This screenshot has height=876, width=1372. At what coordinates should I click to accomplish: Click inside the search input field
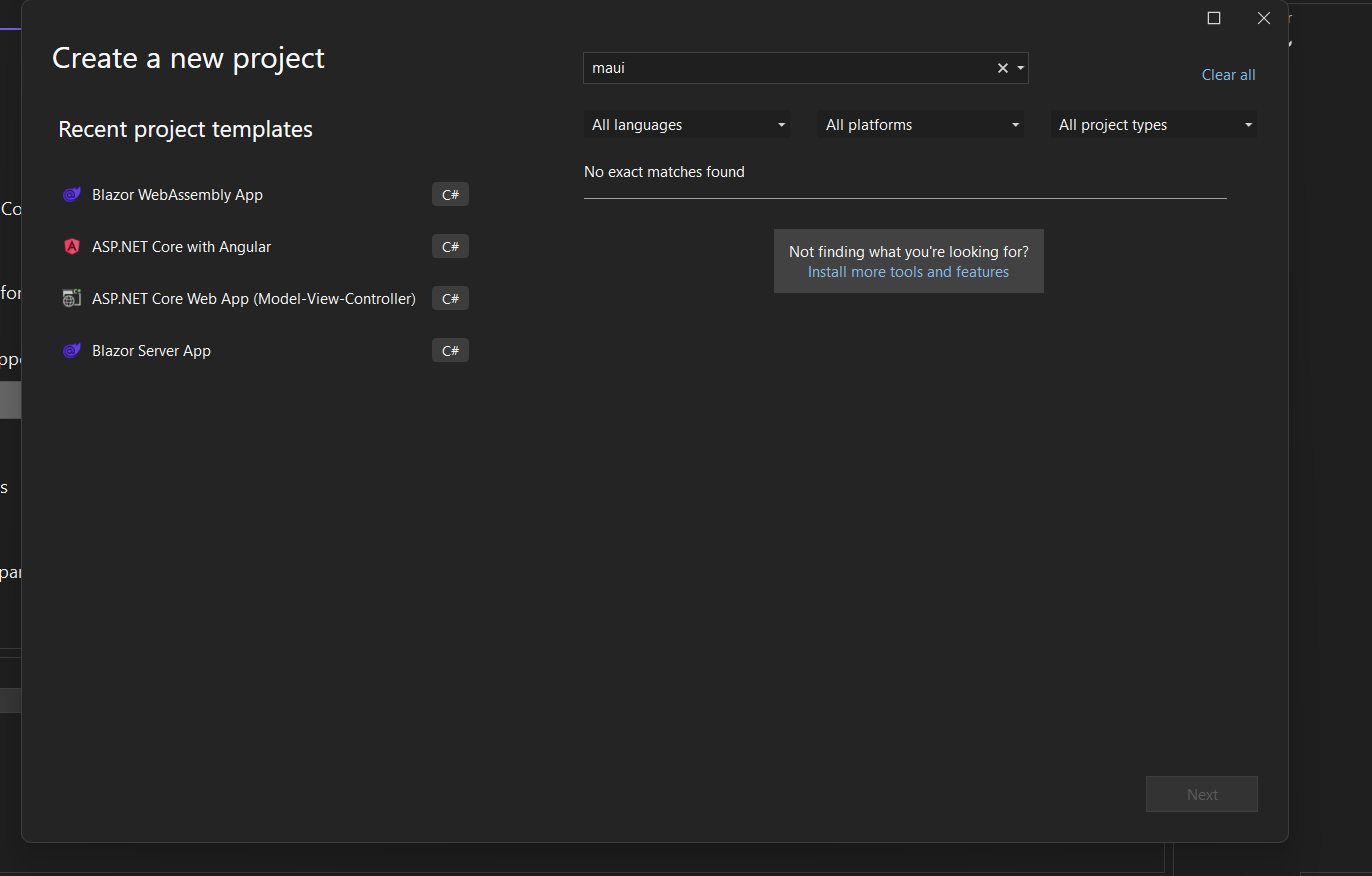(x=790, y=67)
